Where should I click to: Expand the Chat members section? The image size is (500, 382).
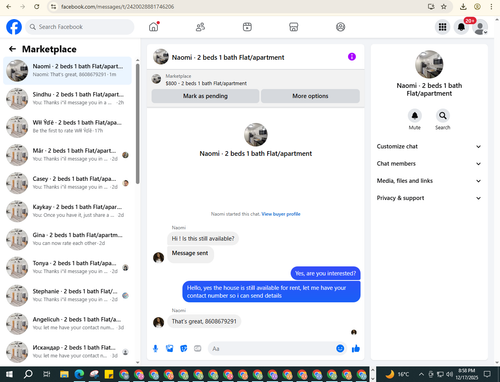coord(429,164)
